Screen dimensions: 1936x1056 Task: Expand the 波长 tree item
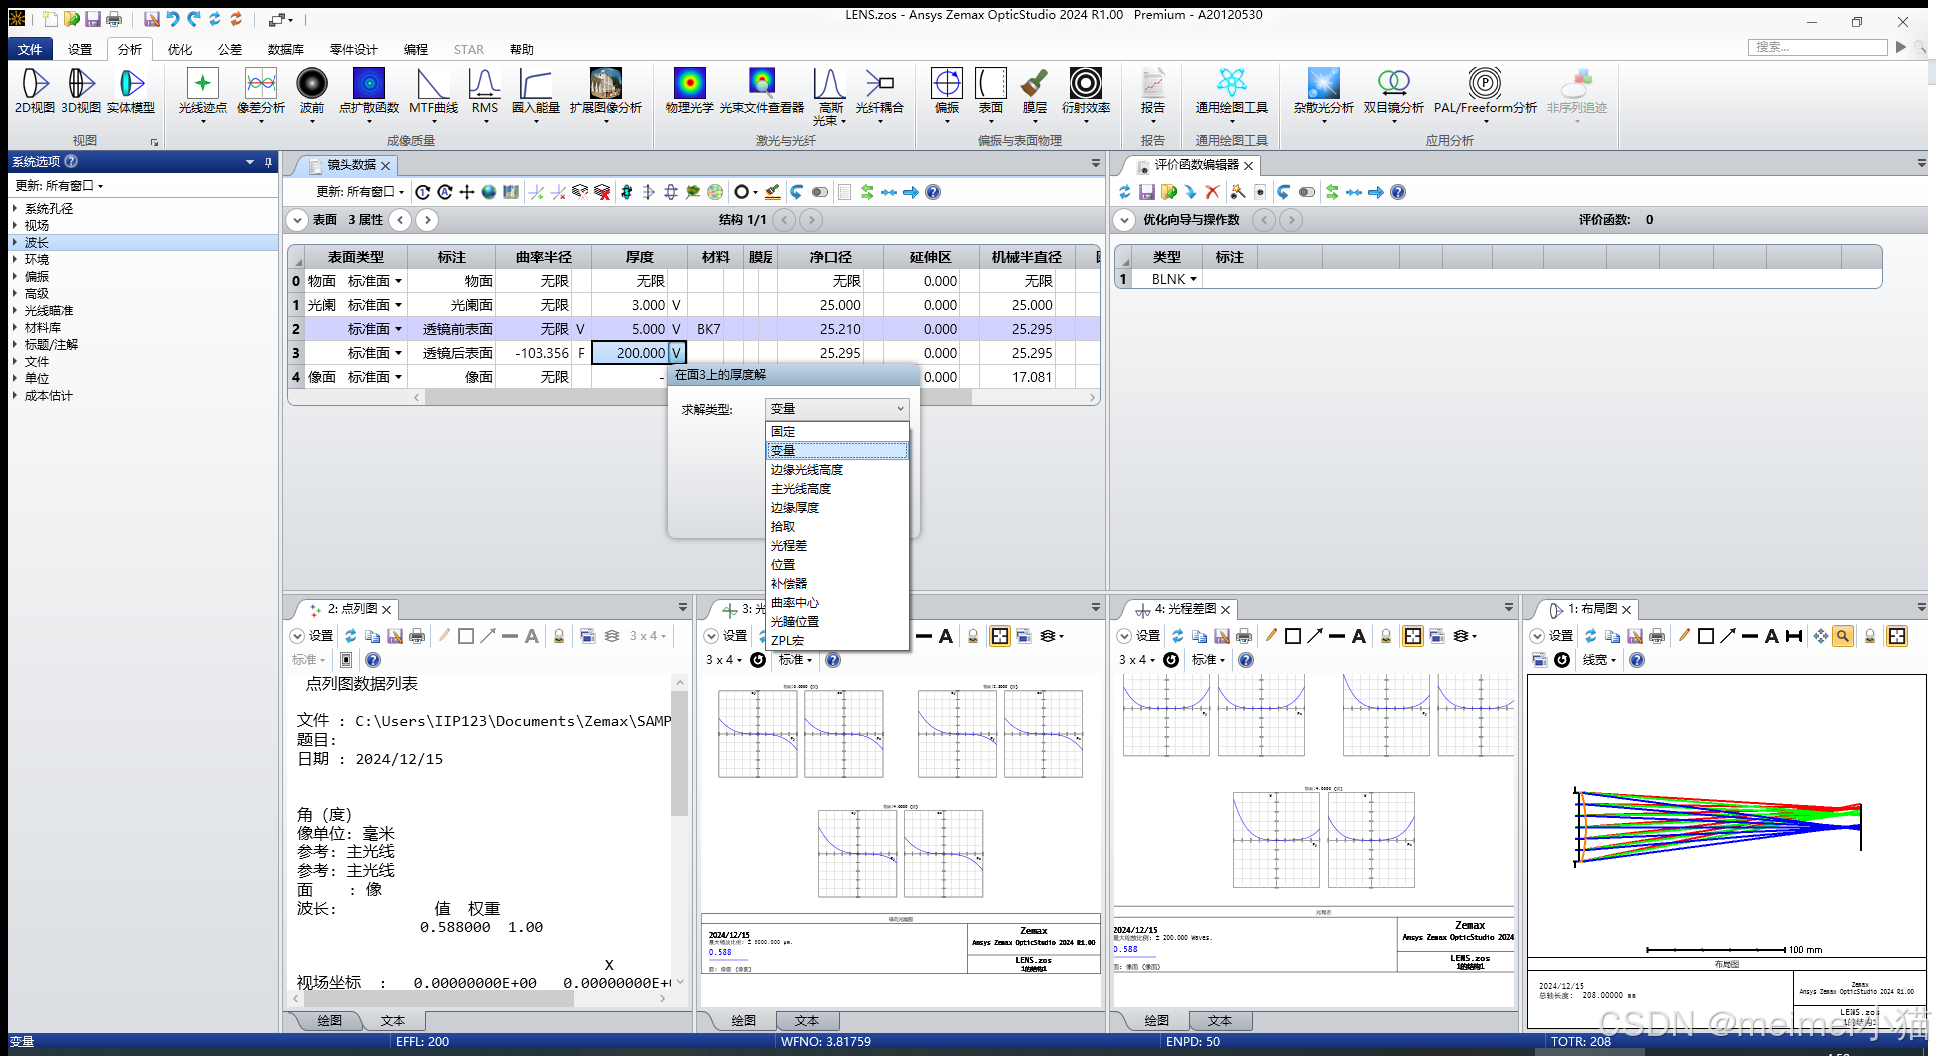click(x=15, y=243)
